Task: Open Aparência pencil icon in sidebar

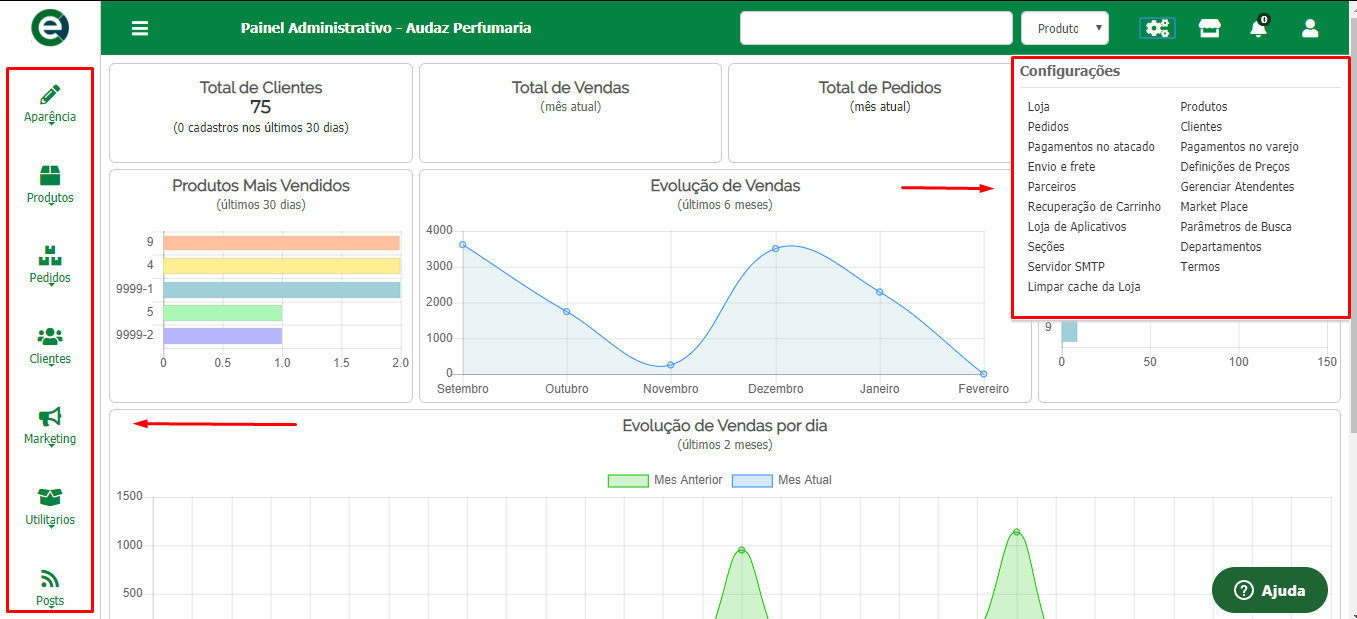Action: [50, 95]
